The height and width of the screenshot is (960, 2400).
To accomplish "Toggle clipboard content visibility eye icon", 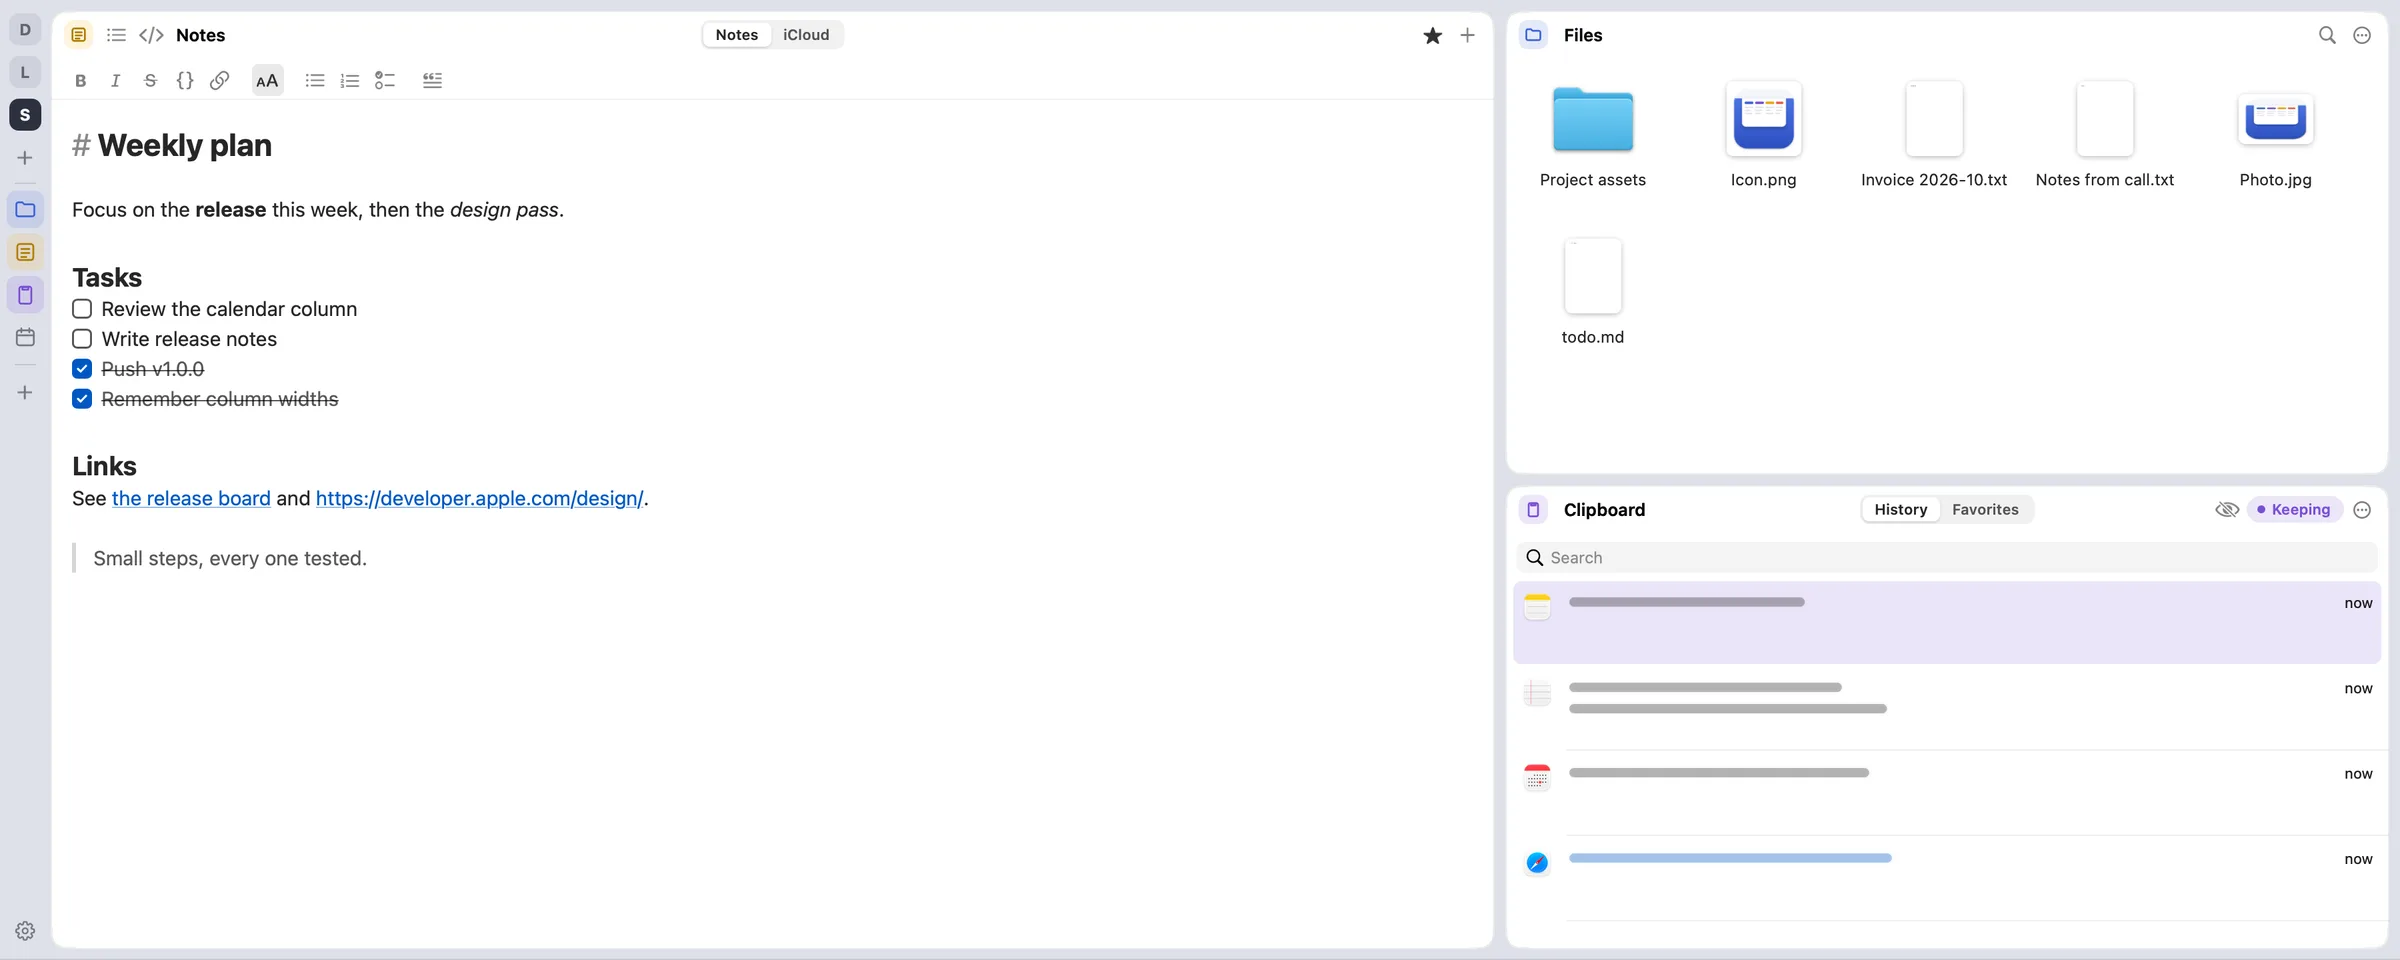I will pyautogui.click(x=2227, y=510).
